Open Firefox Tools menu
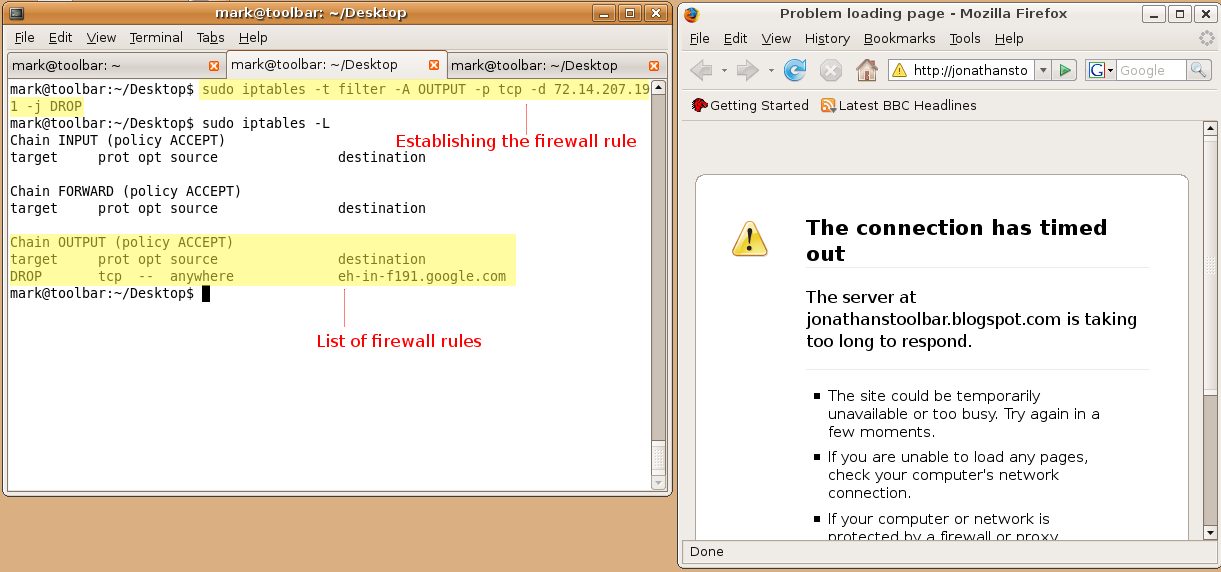The image size is (1221, 572). click(965, 38)
